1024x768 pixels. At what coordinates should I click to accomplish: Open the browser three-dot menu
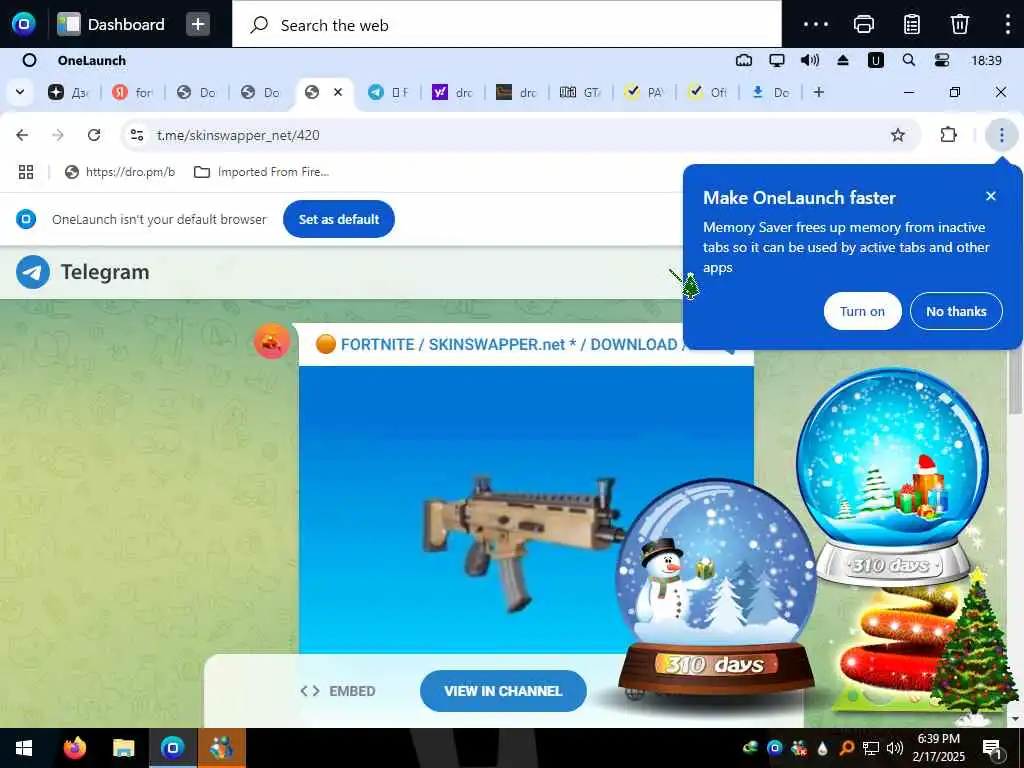[1001, 135]
